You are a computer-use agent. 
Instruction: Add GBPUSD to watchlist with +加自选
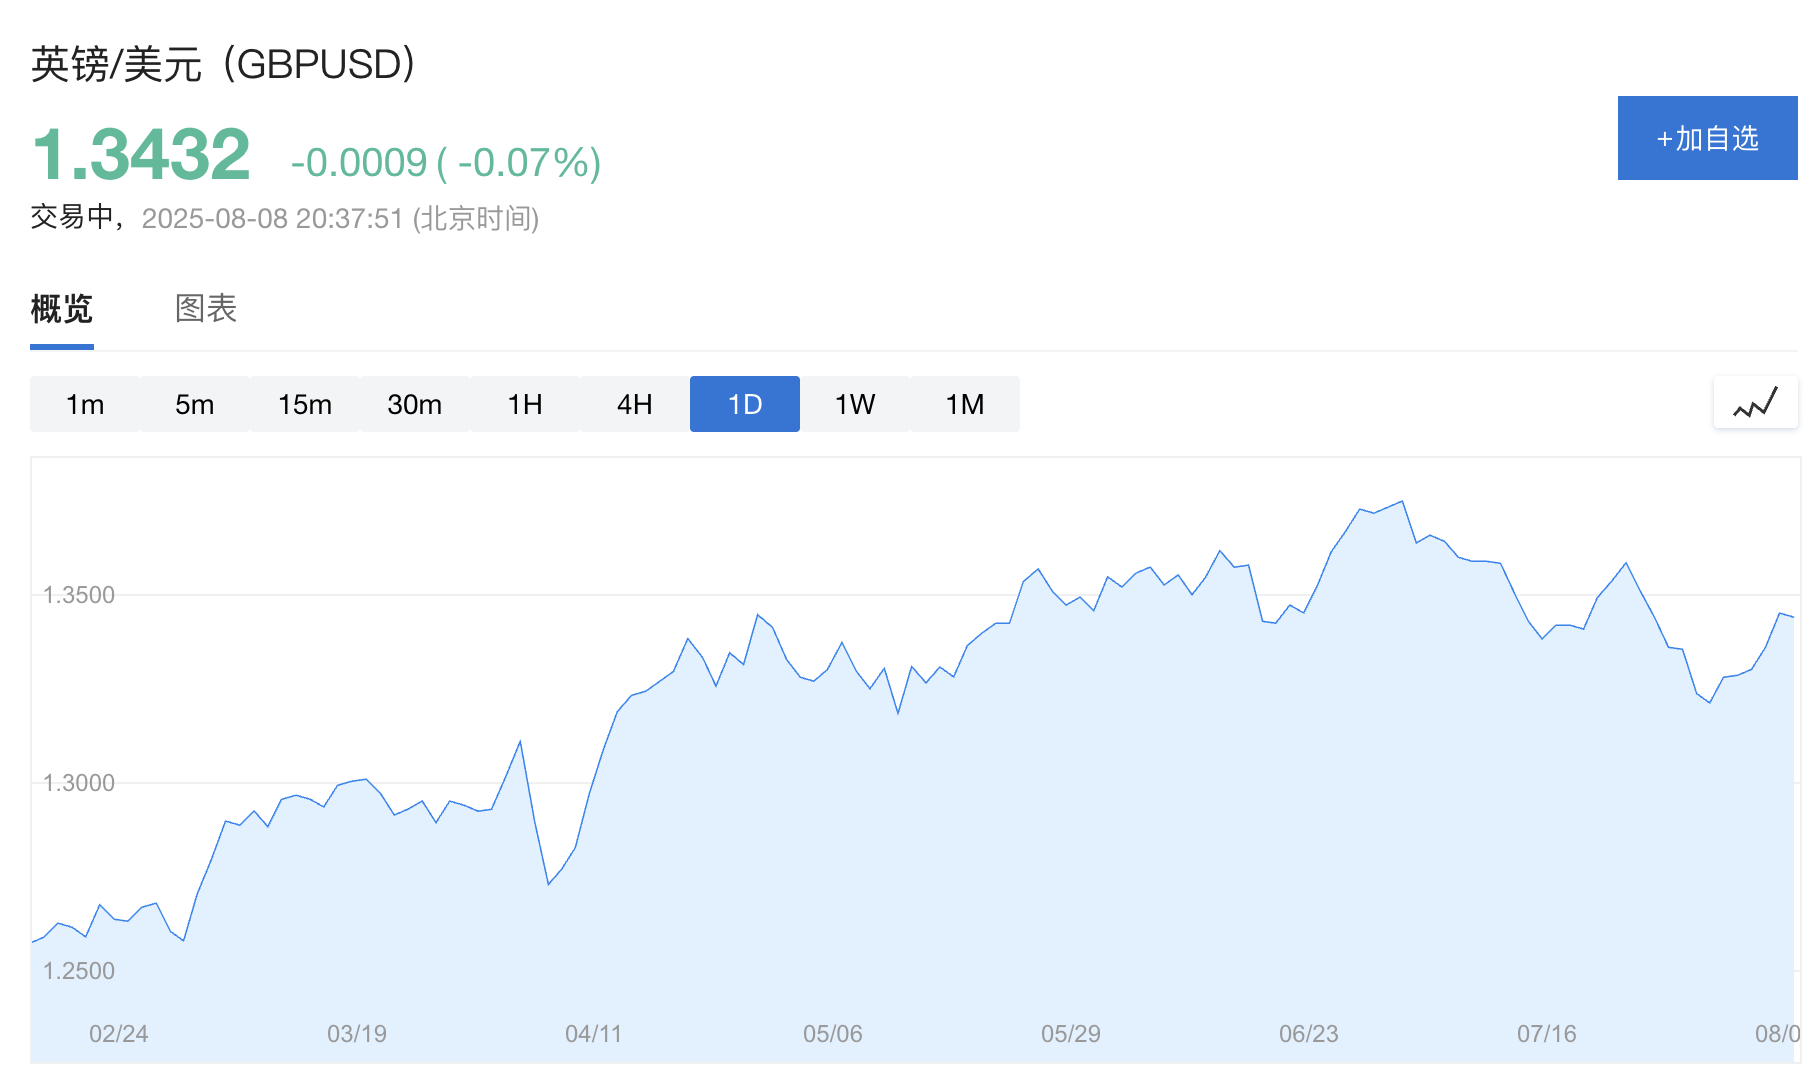pyautogui.click(x=1707, y=138)
